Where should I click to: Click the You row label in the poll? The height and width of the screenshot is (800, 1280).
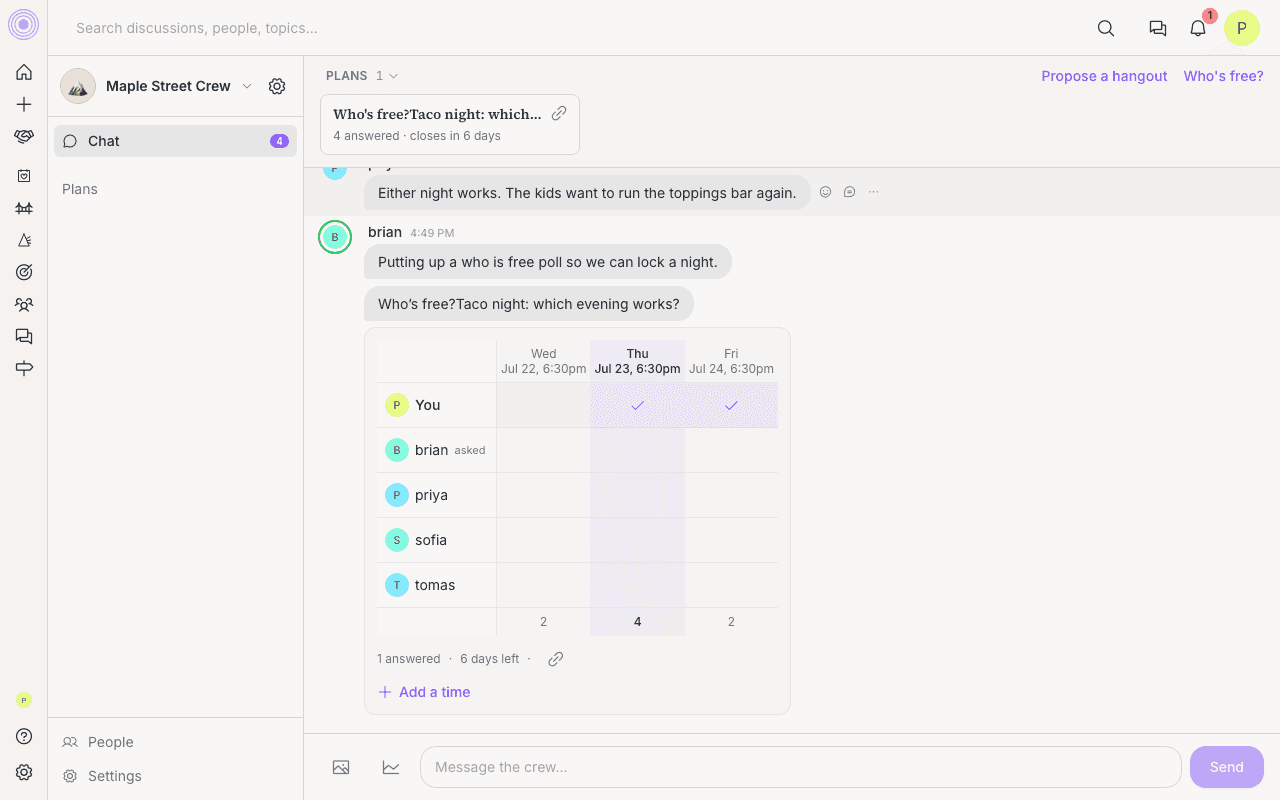[x=427, y=405]
